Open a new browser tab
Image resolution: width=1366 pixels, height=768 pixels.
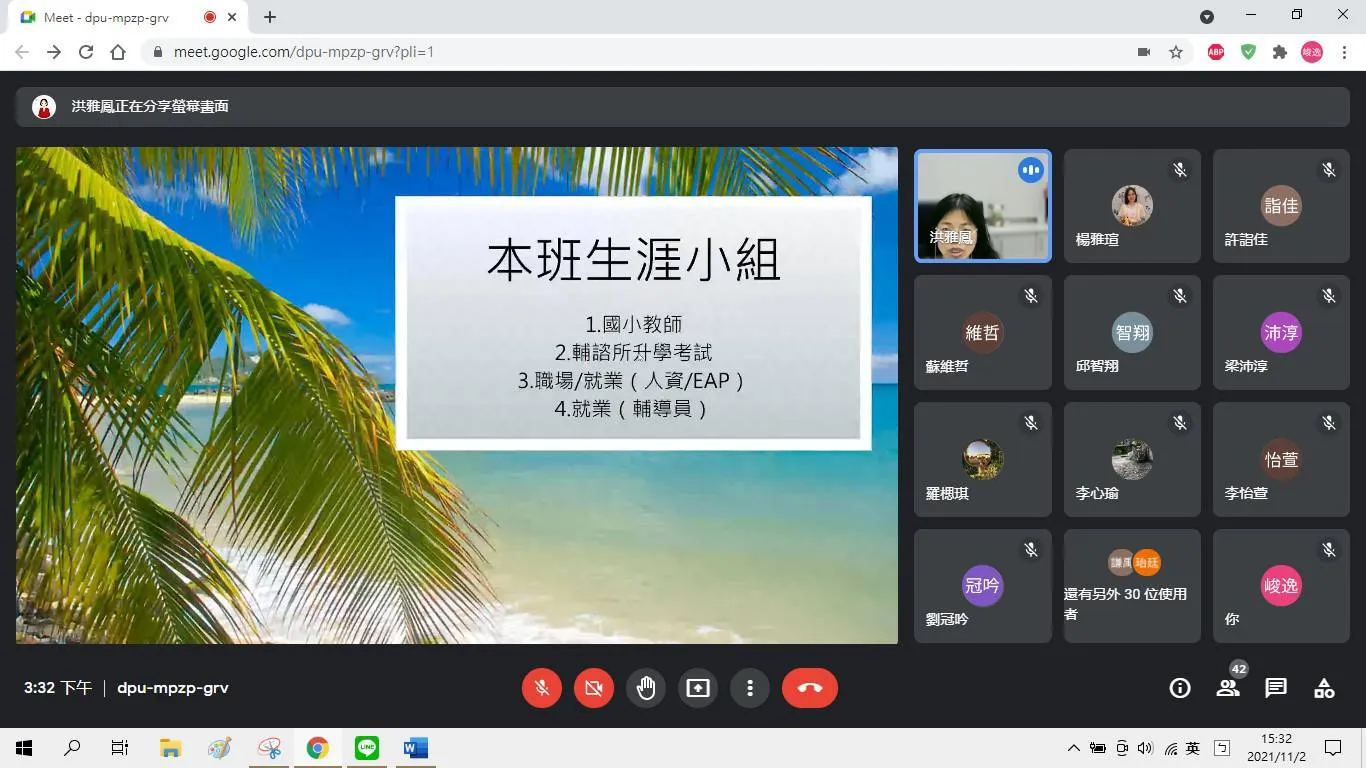pyautogui.click(x=270, y=17)
